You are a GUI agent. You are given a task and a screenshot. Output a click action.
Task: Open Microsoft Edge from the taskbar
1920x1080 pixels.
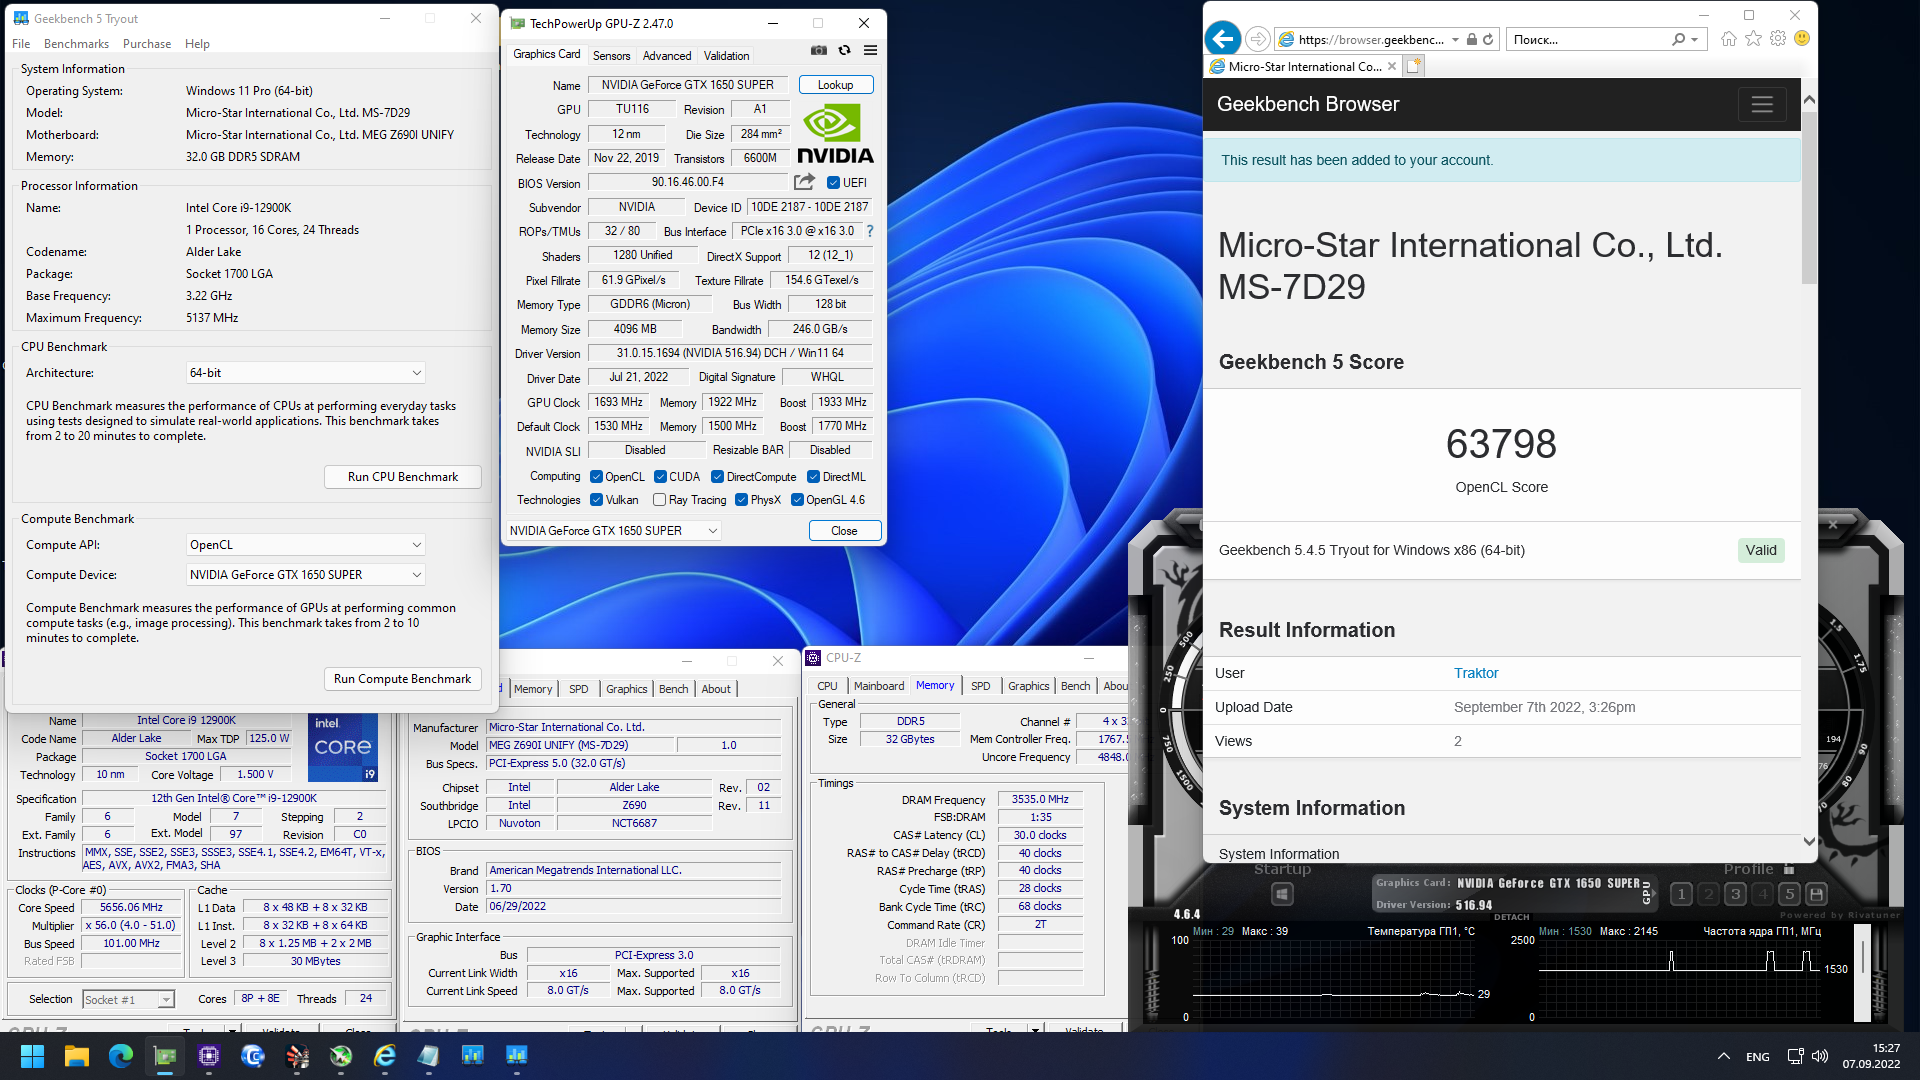click(121, 1056)
